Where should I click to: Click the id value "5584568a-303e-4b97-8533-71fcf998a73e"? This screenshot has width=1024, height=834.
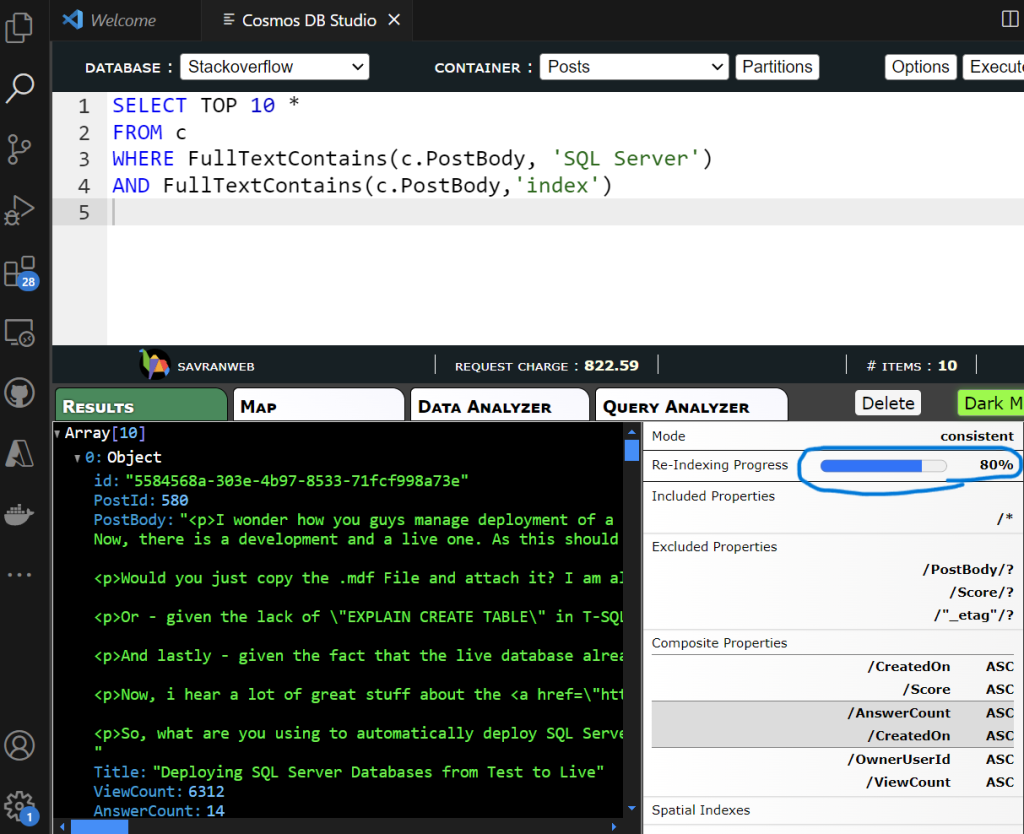pos(296,481)
